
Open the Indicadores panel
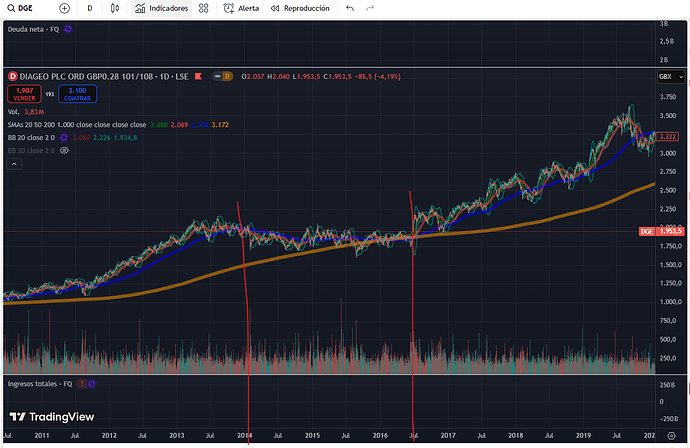tap(160, 8)
